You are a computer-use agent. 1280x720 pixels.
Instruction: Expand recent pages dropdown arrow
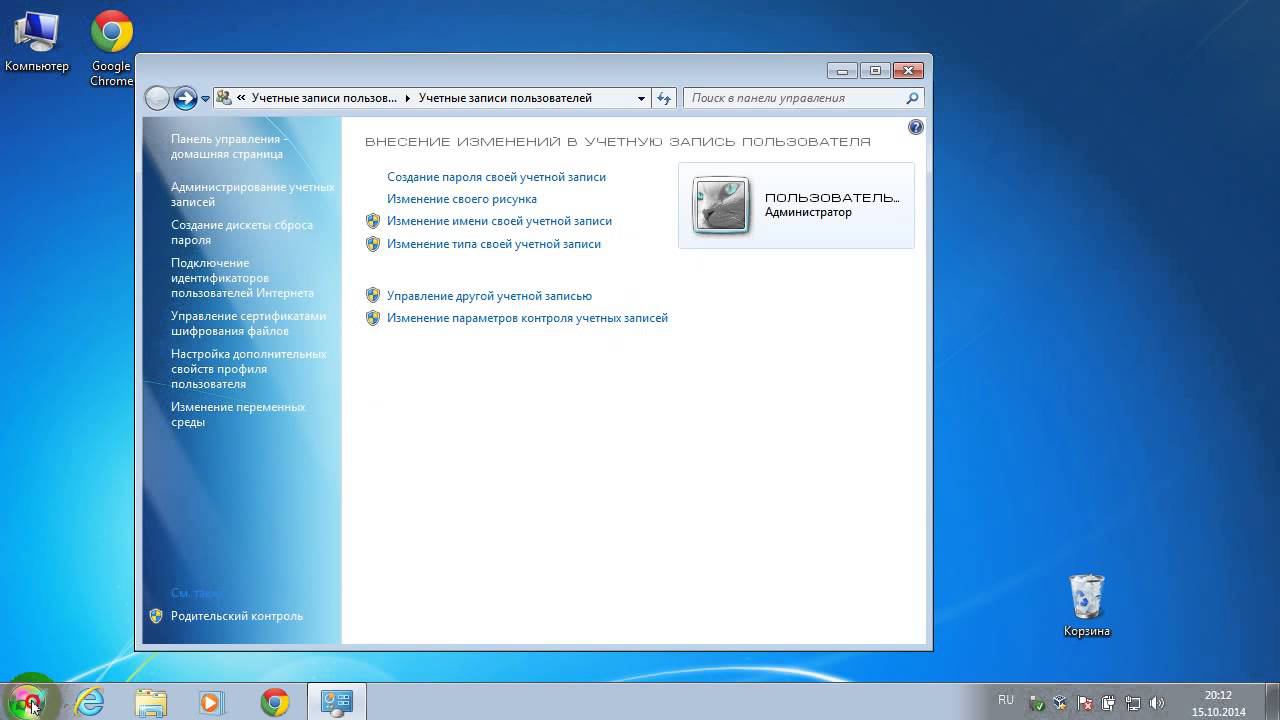pos(205,98)
